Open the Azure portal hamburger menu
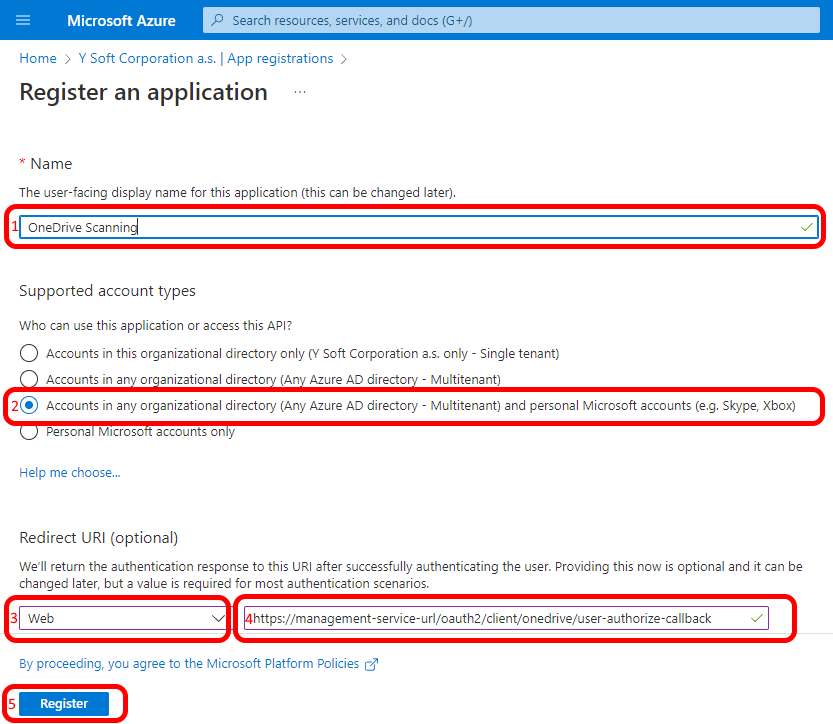The height and width of the screenshot is (724, 833). 22,20
